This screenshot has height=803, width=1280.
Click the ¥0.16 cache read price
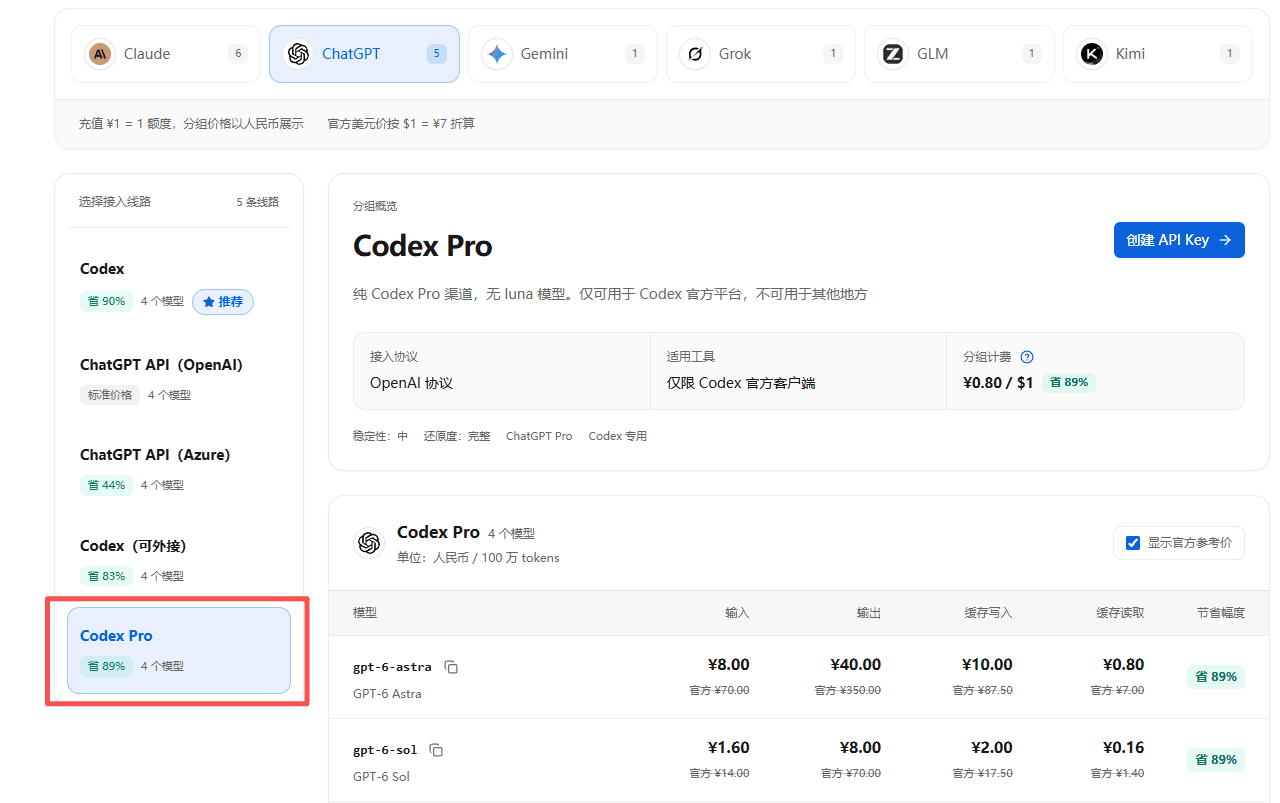(1123, 748)
